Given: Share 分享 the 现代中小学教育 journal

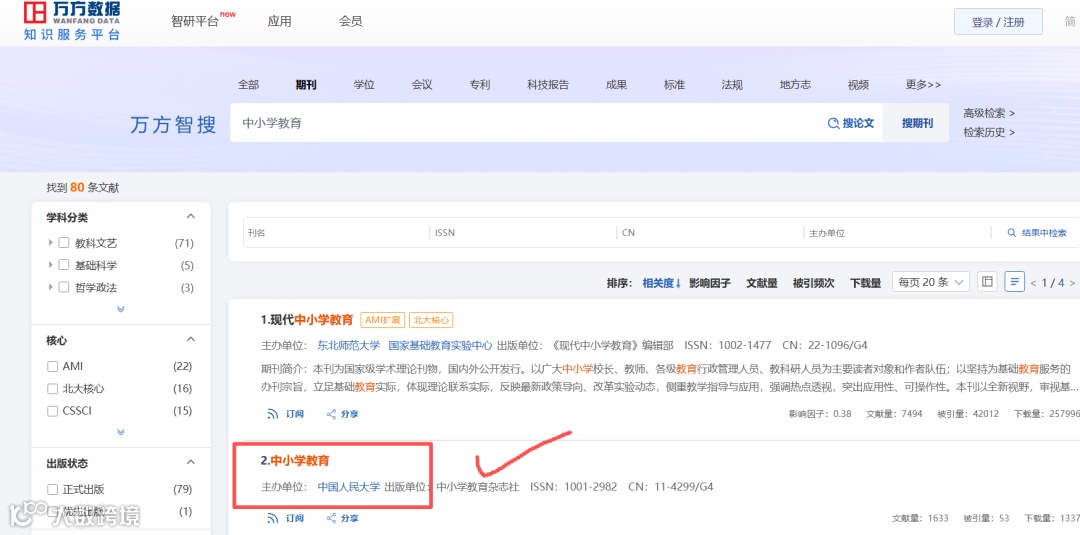Looking at the screenshot, I should pyautogui.click(x=342, y=414).
